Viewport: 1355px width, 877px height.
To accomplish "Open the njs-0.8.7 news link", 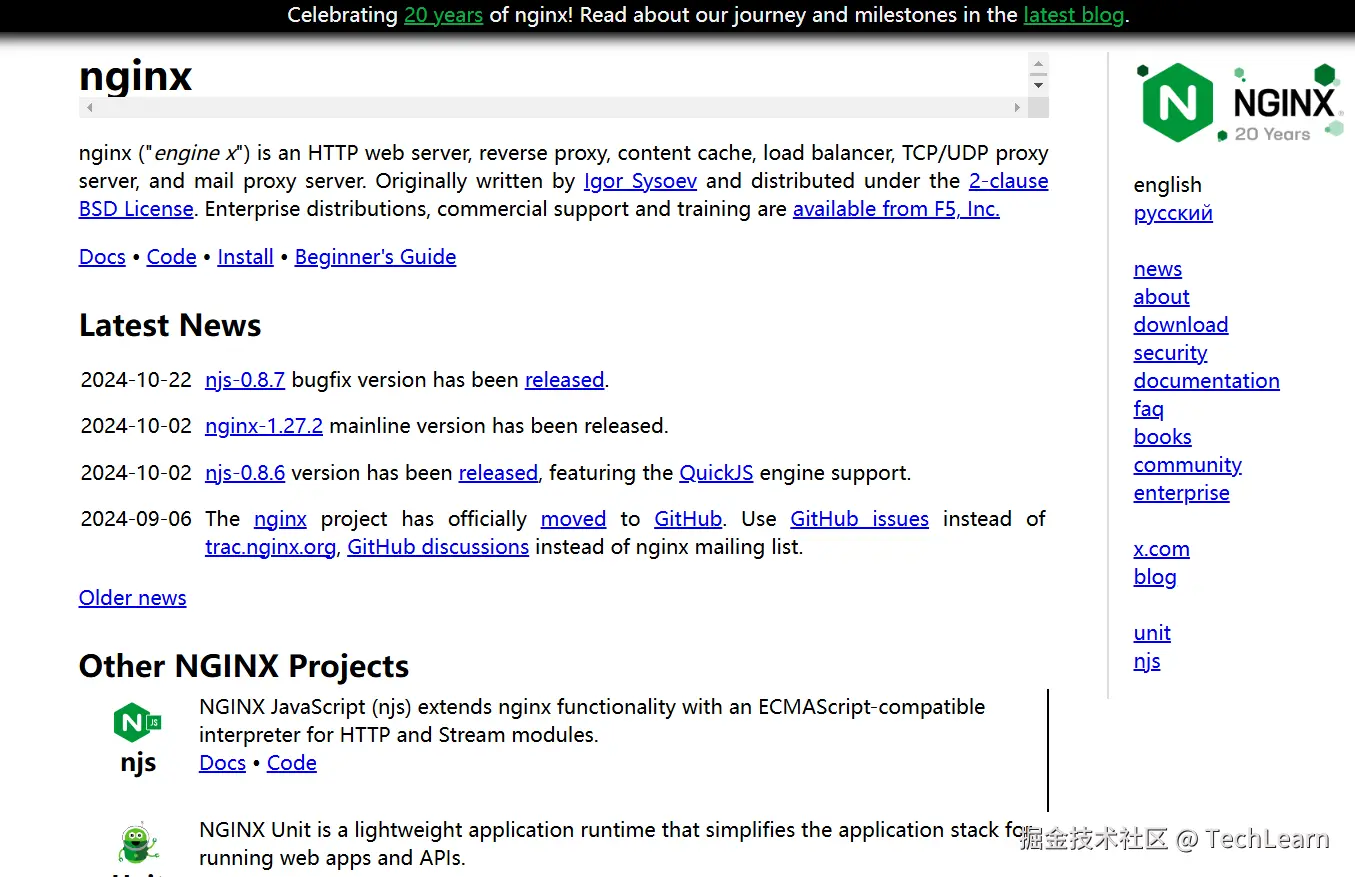I will (x=245, y=380).
